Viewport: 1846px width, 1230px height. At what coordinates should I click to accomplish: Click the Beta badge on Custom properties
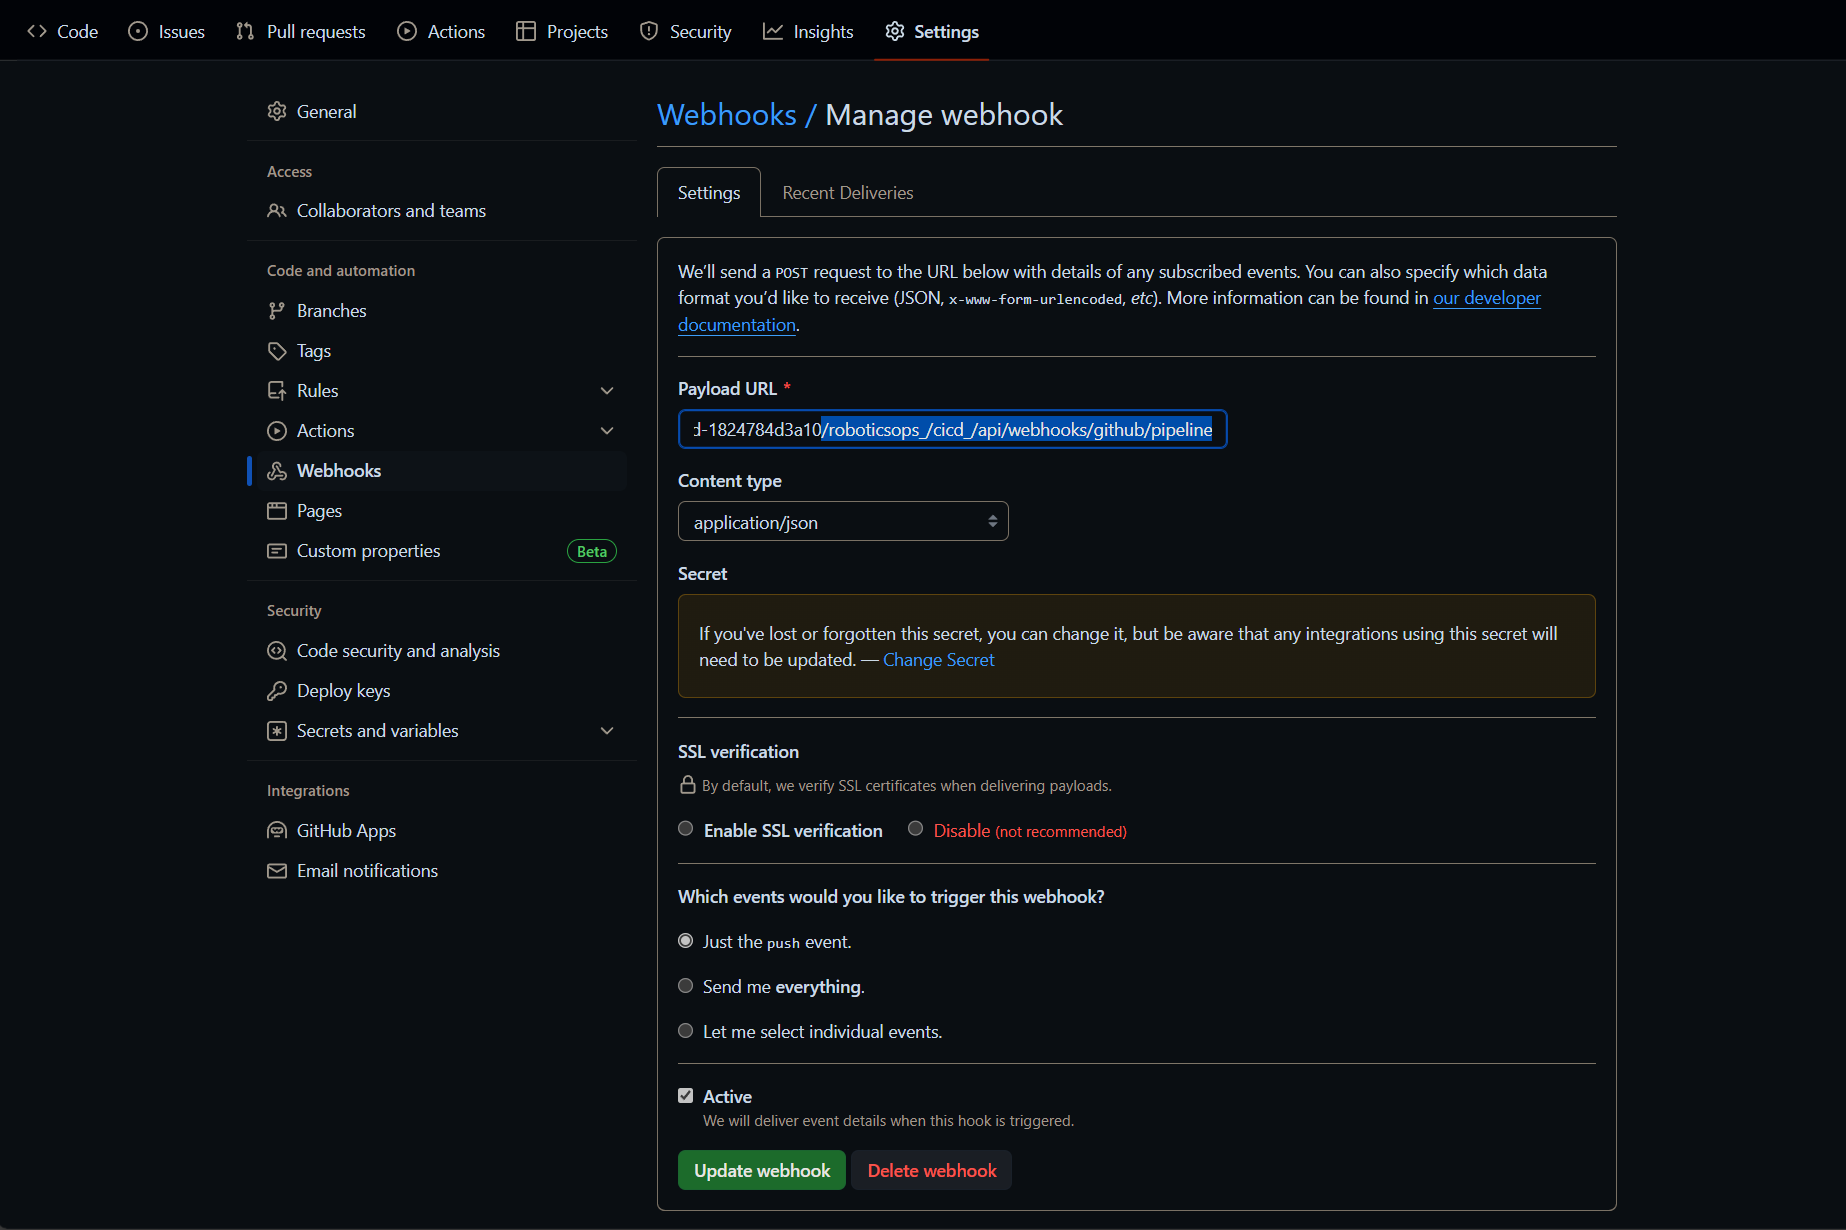pos(592,552)
